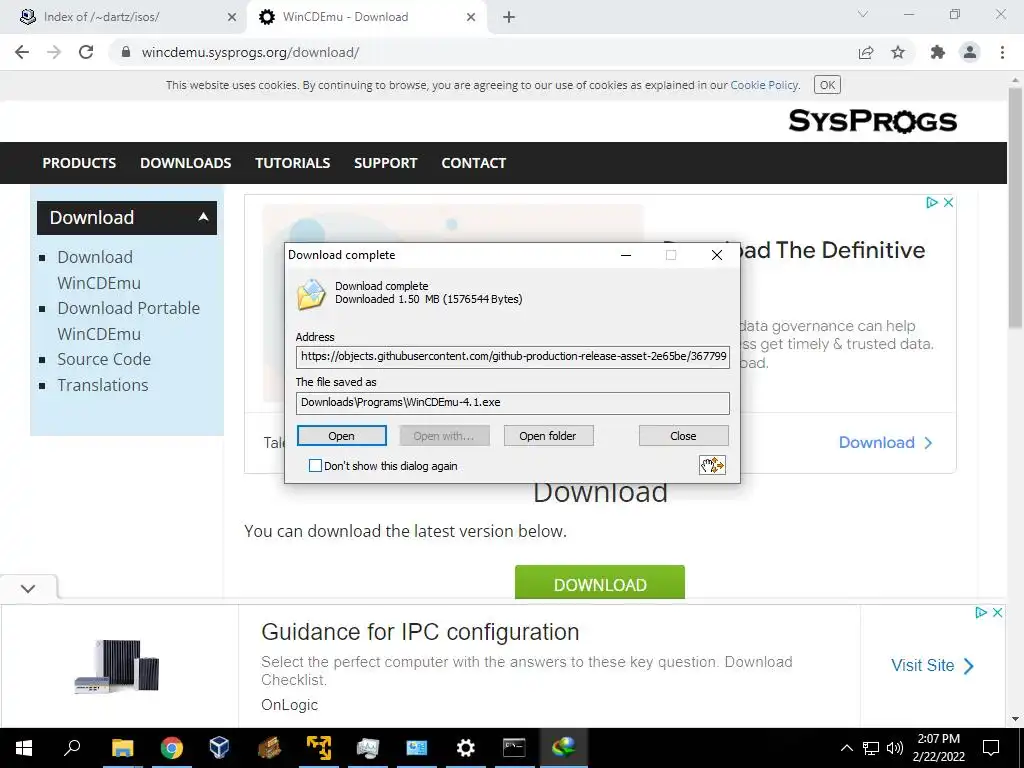Open the Cookie Policy link

(x=764, y=85)
